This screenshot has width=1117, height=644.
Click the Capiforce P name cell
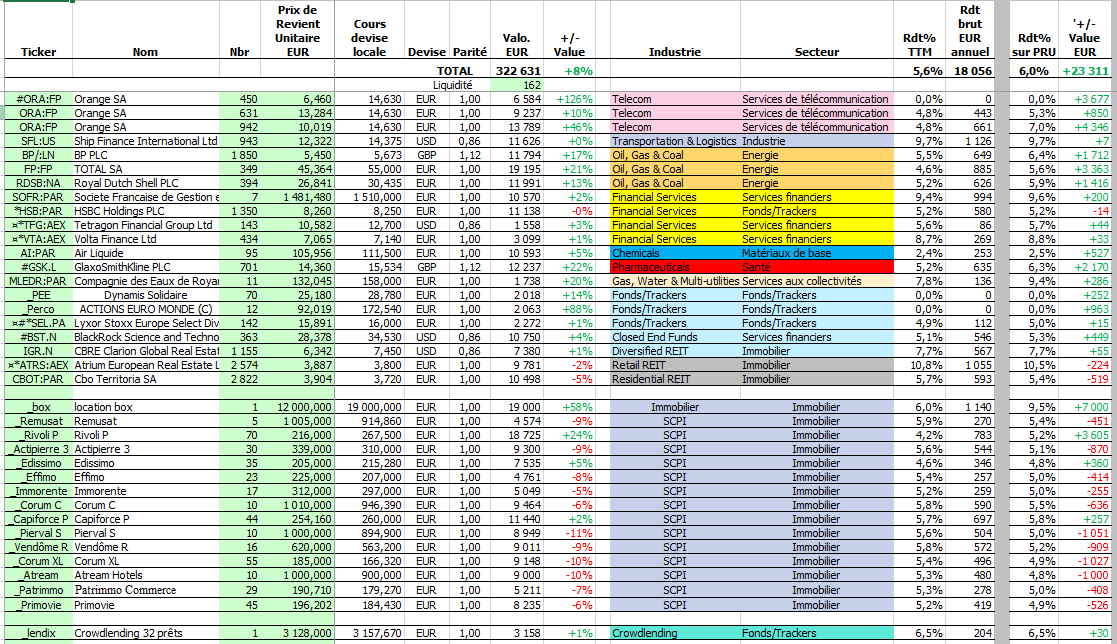[145, 519]
